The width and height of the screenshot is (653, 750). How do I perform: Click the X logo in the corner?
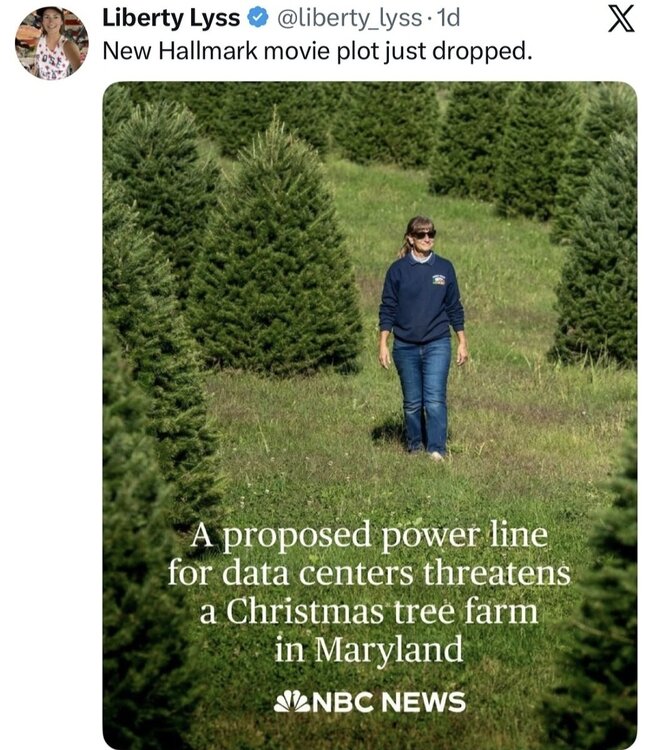click(621, 20)
